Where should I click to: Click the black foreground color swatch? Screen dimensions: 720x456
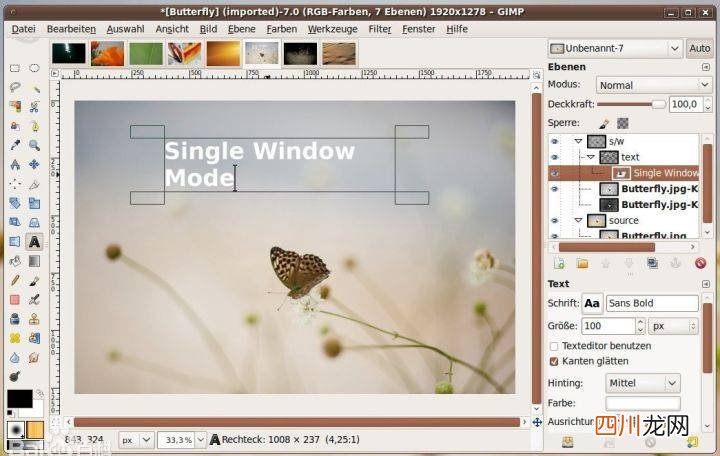click(x=20, y=399)
